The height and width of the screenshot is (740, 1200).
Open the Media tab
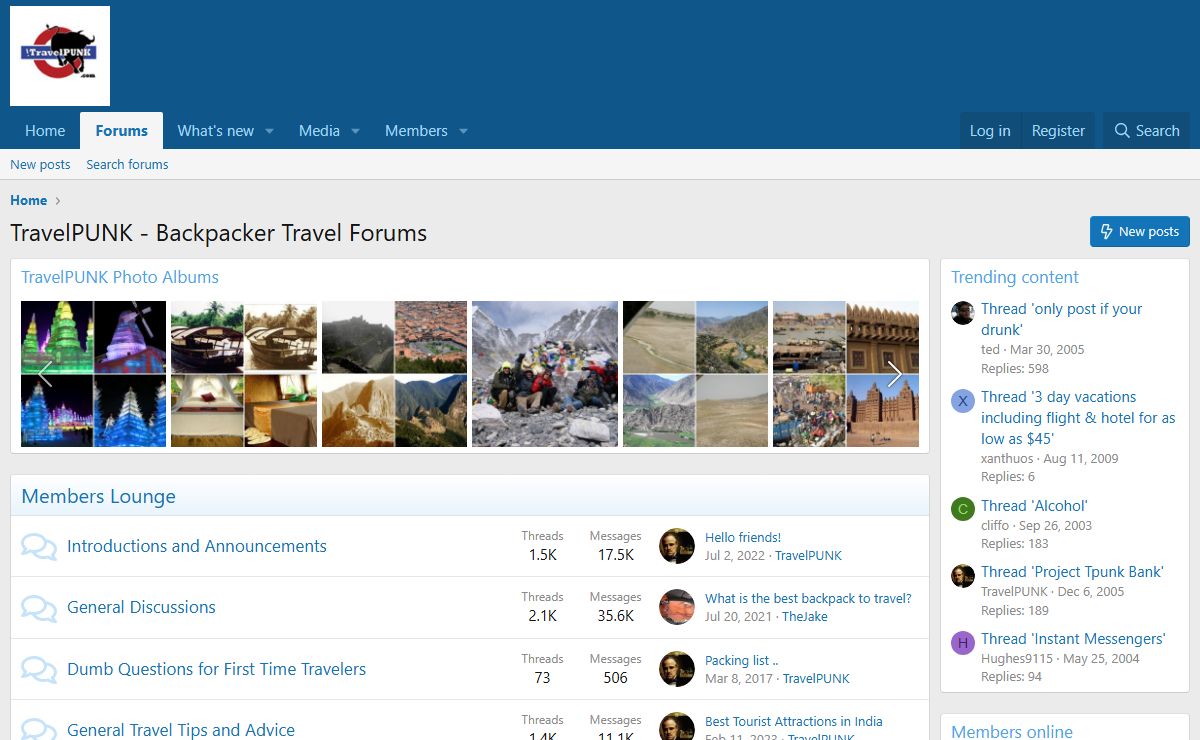[x=319, y=131]
